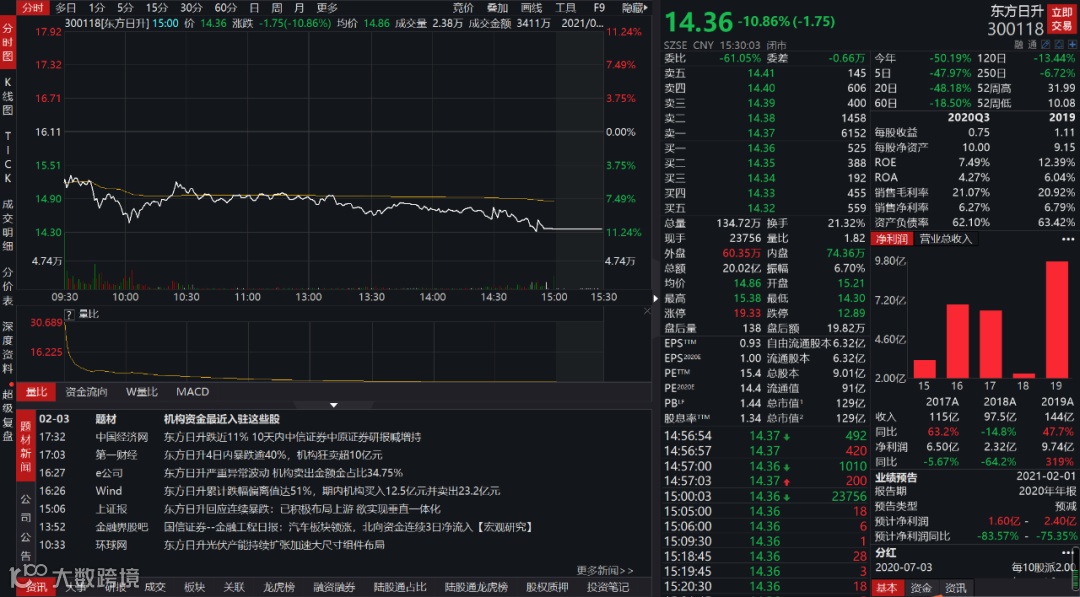
Task: Select the 资金流向 indicator tab
Action: [x=86, y=392]
